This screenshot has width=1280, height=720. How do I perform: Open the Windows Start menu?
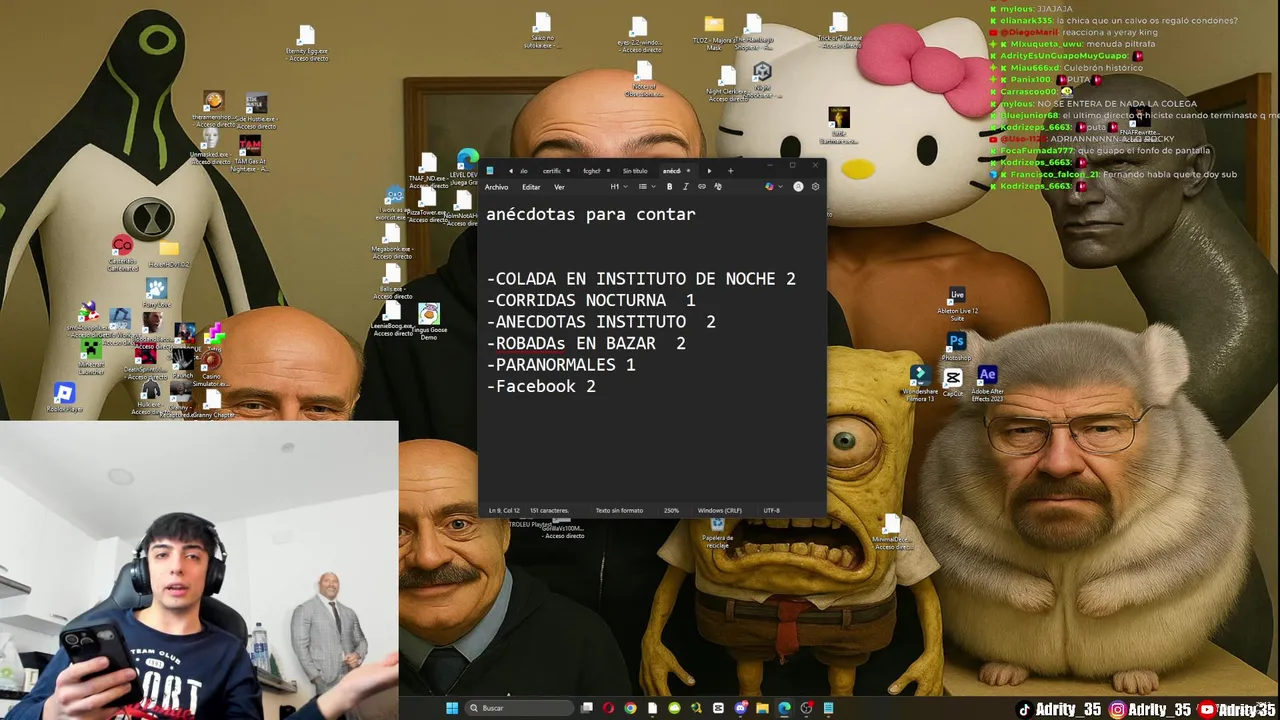452,708
